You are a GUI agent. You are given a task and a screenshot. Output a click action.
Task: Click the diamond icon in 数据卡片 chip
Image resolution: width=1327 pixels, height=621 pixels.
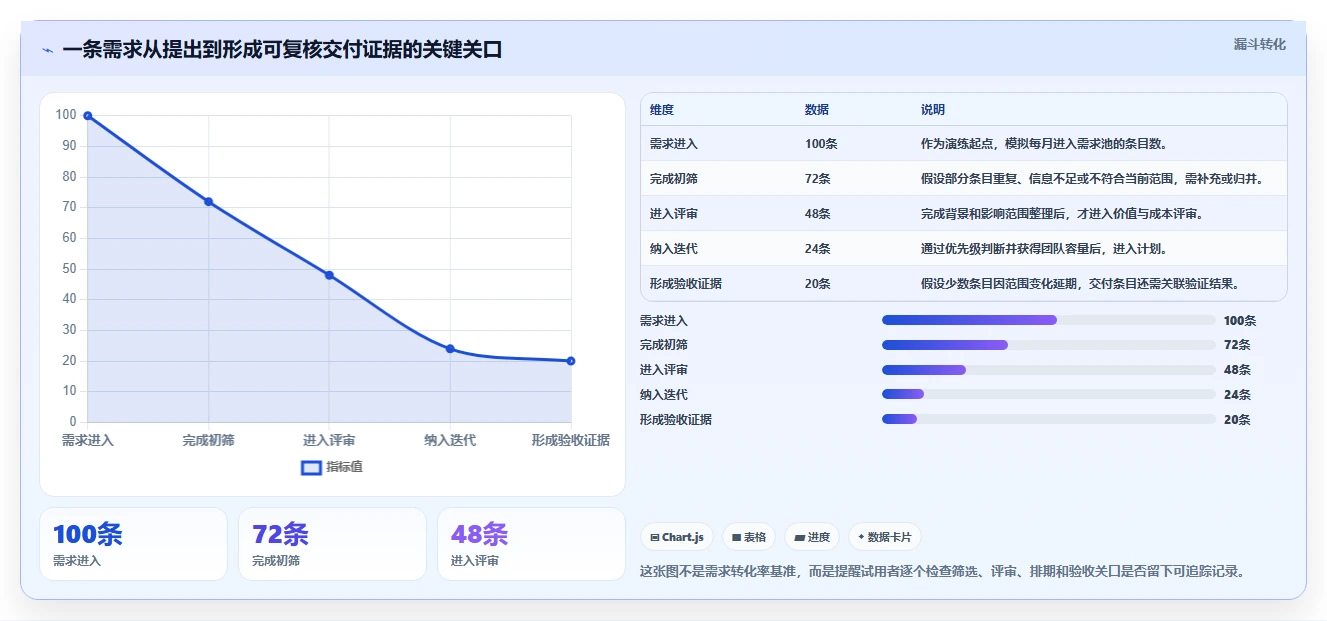[x=861, y=537]
